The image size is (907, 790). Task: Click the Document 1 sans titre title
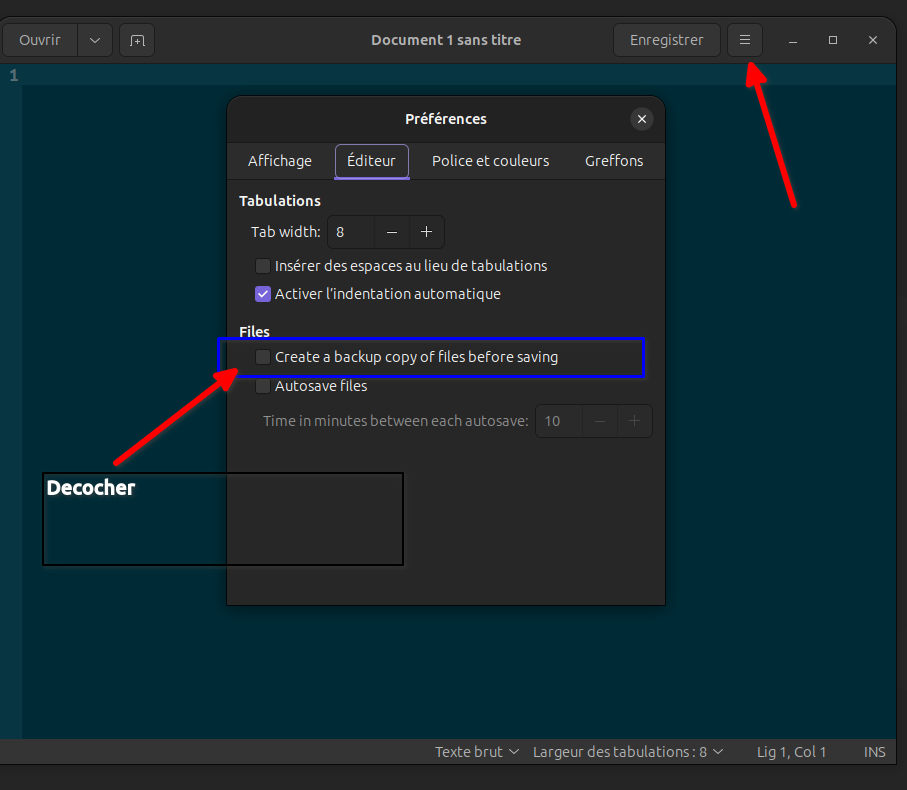click(x=446, y=40)
